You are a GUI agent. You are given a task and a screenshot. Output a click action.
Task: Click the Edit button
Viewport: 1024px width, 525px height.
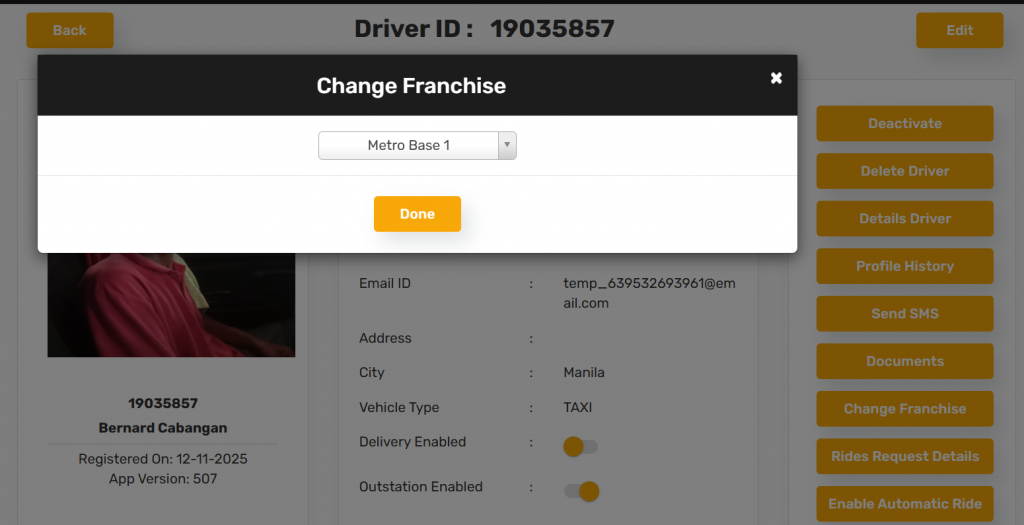[959, 30]
